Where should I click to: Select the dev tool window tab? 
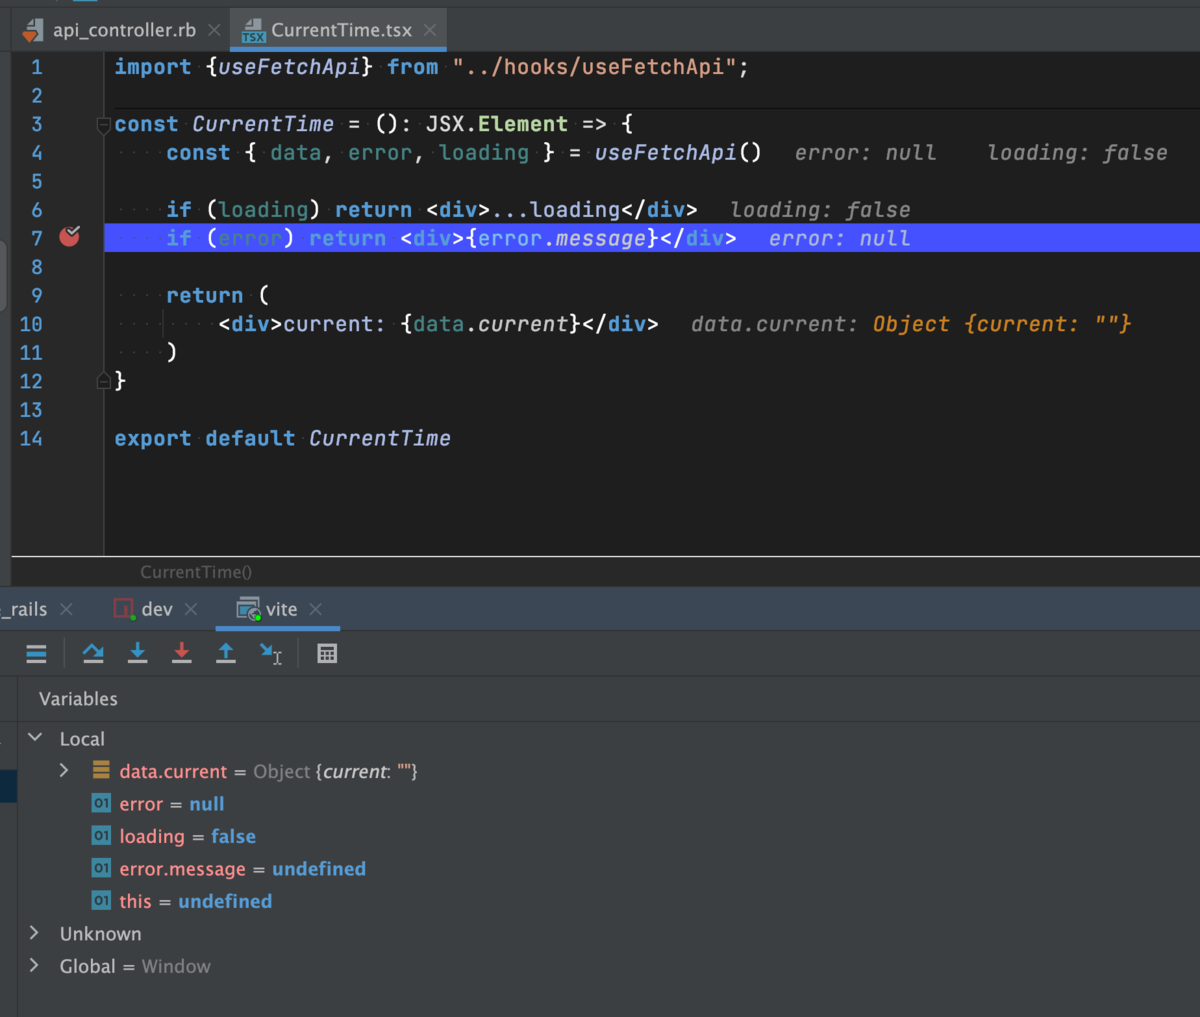pos(156,609)
